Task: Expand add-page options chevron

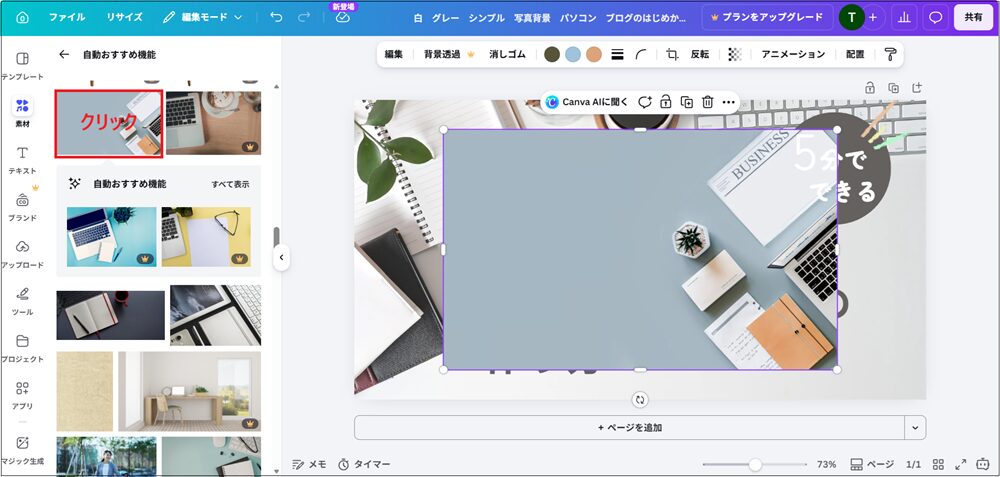Action: click(x=916, y=427)
